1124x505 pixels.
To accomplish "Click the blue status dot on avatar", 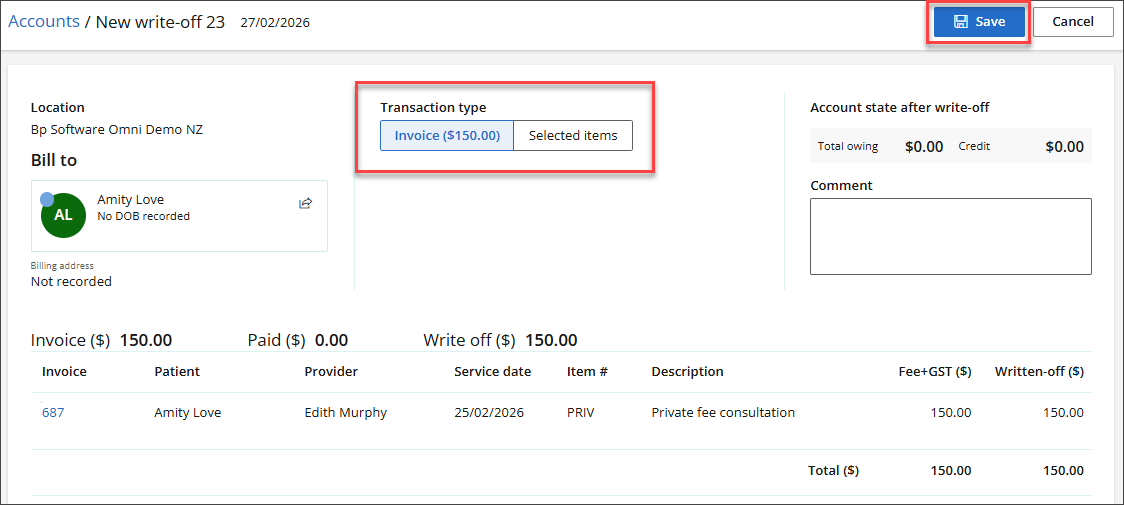I will [x=47, y=200].
